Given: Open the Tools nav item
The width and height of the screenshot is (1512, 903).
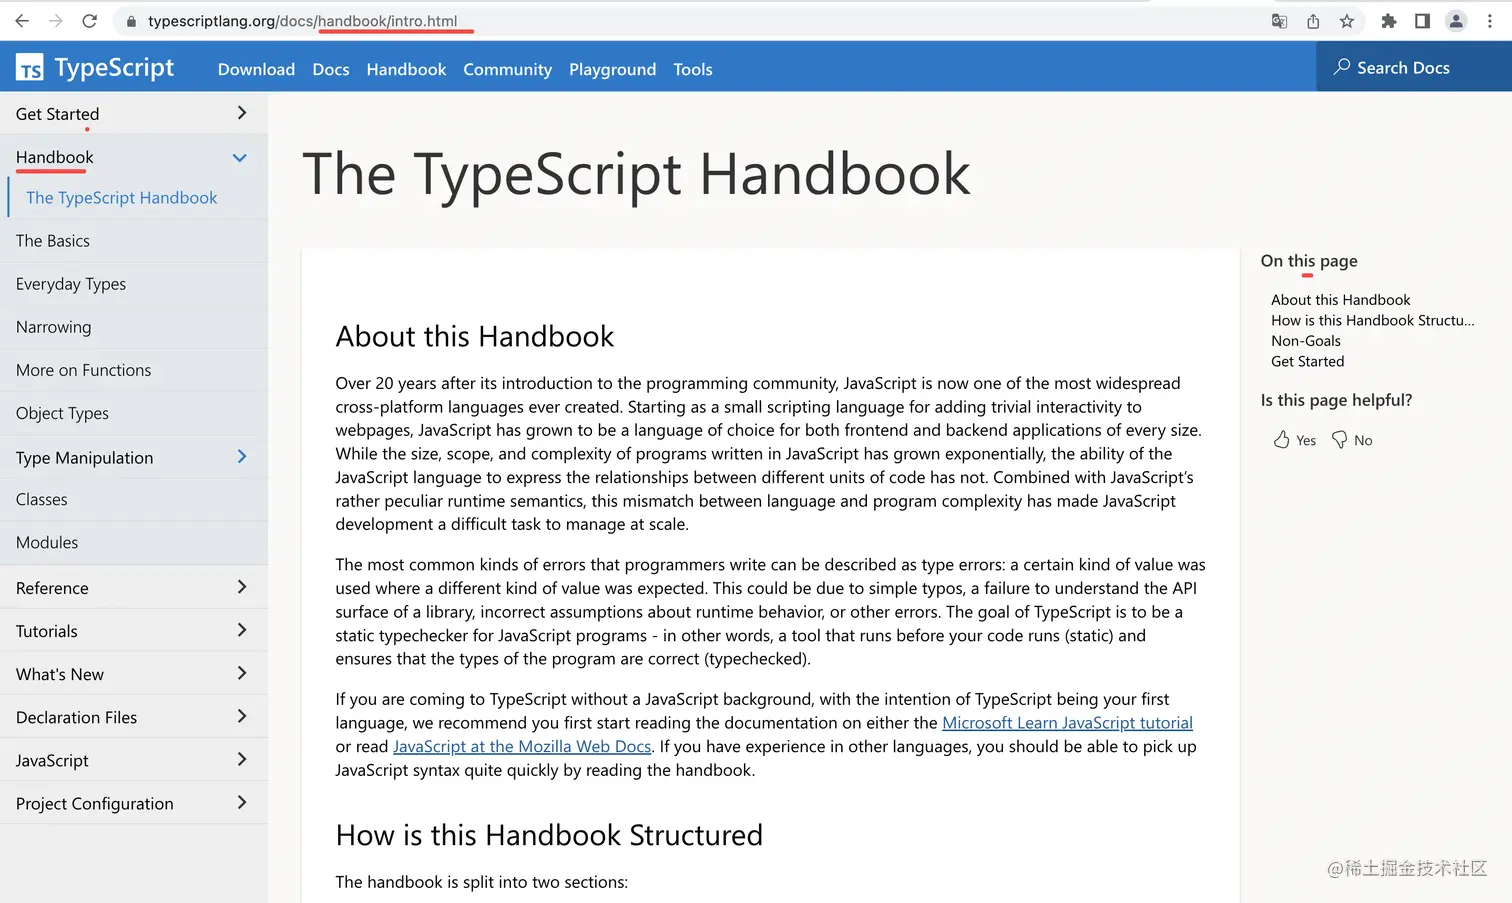Looking at the screenshot, I should pyautogui.click(x=693, y=69).
